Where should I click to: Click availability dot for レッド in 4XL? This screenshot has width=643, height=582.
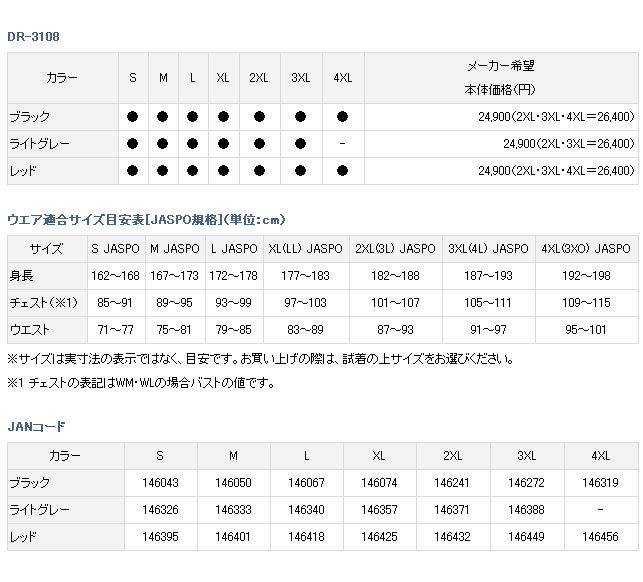tap(342, 171)
